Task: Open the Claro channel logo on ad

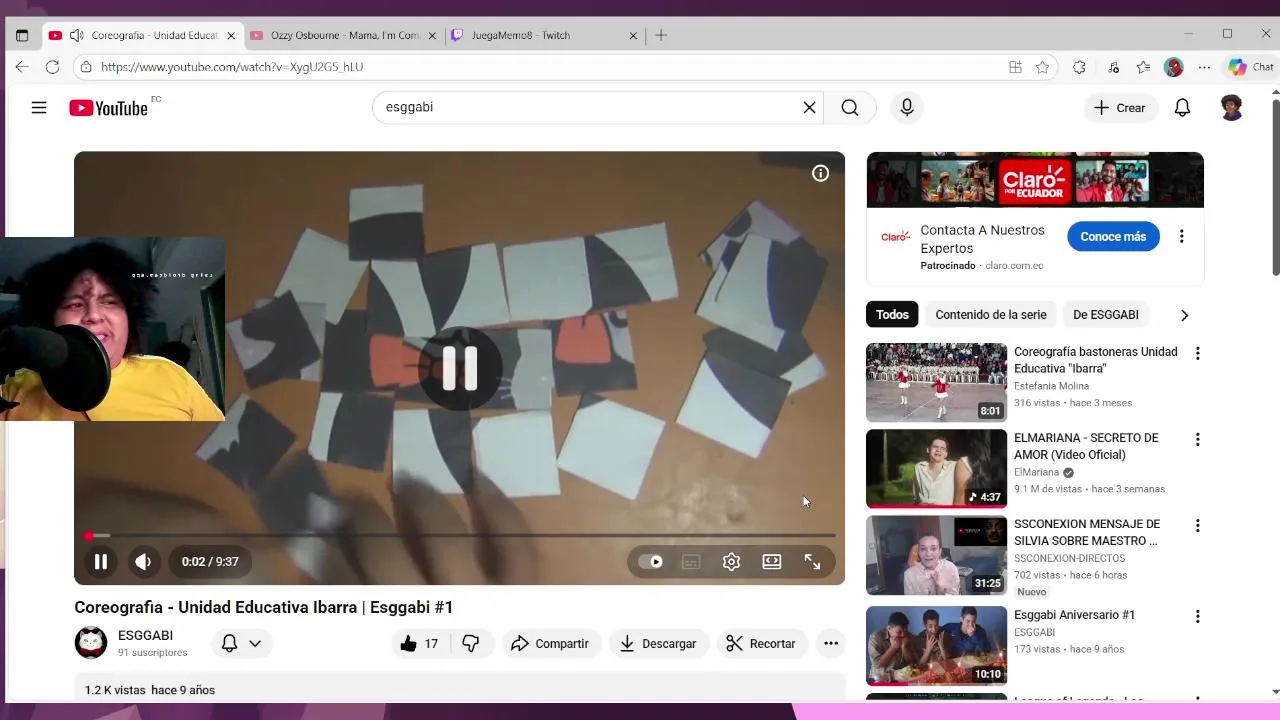Action: coord(895,237)
